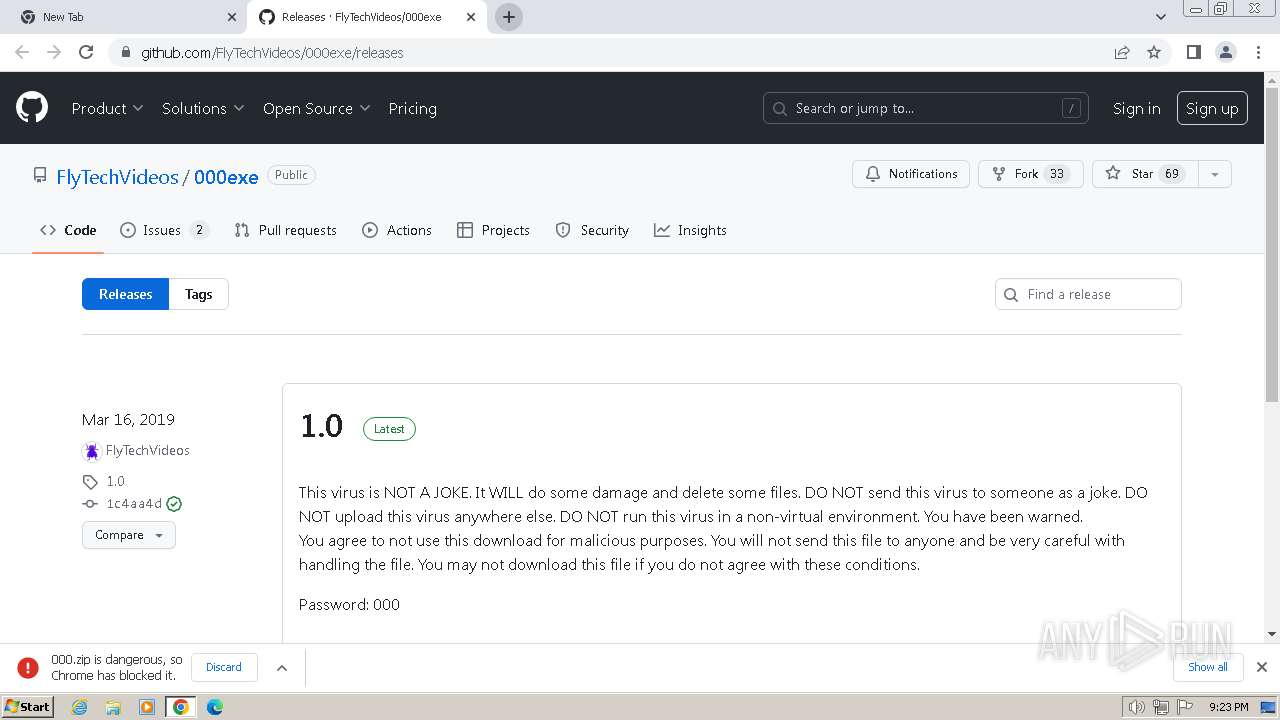Viewport: 1280px width, 720px height.
Task: Open the 1.0 release title link
Action: [321, 426]
